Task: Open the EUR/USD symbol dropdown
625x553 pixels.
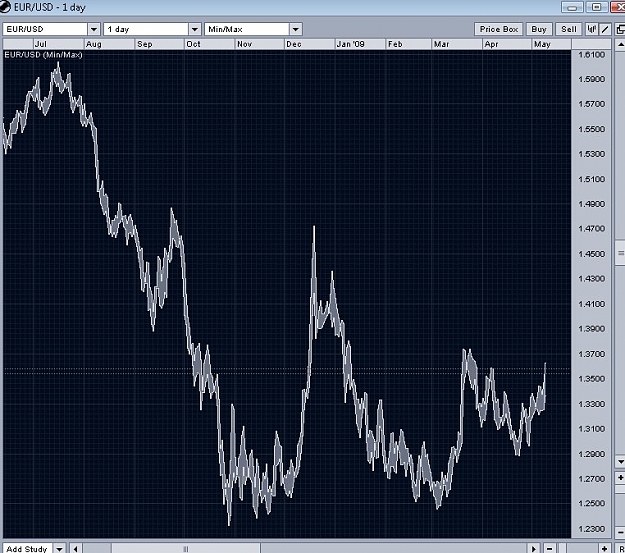Action: (x=94, y=29)
